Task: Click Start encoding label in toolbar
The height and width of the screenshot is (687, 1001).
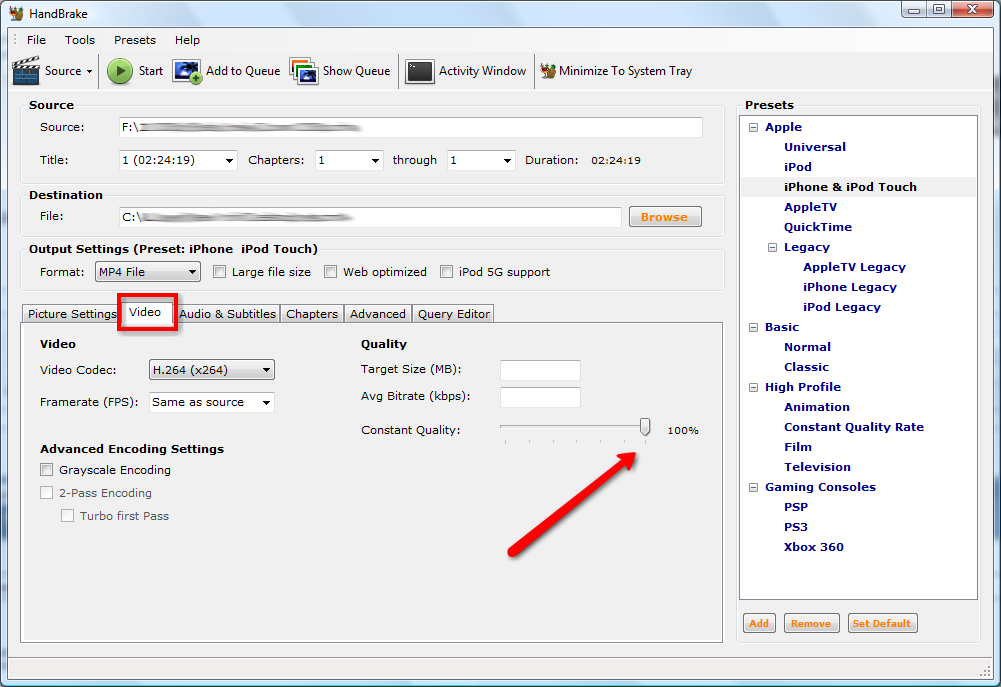Action: (151, 71)
